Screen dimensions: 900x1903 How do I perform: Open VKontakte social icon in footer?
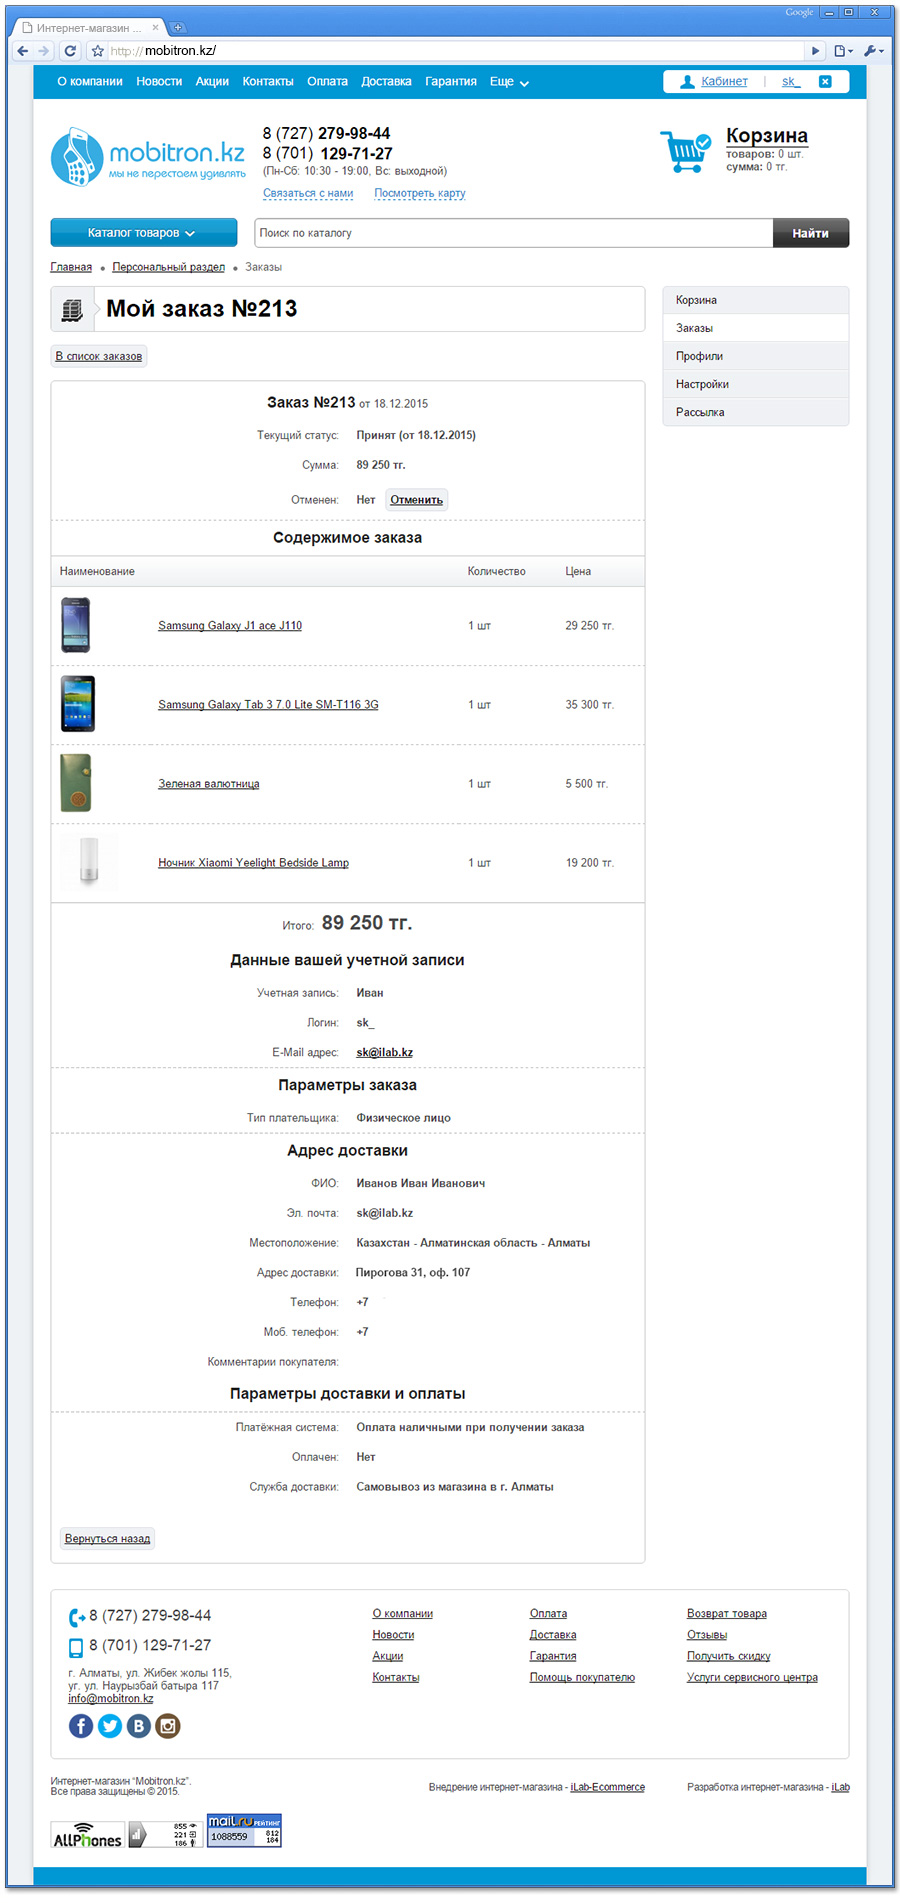[139, 1726]
